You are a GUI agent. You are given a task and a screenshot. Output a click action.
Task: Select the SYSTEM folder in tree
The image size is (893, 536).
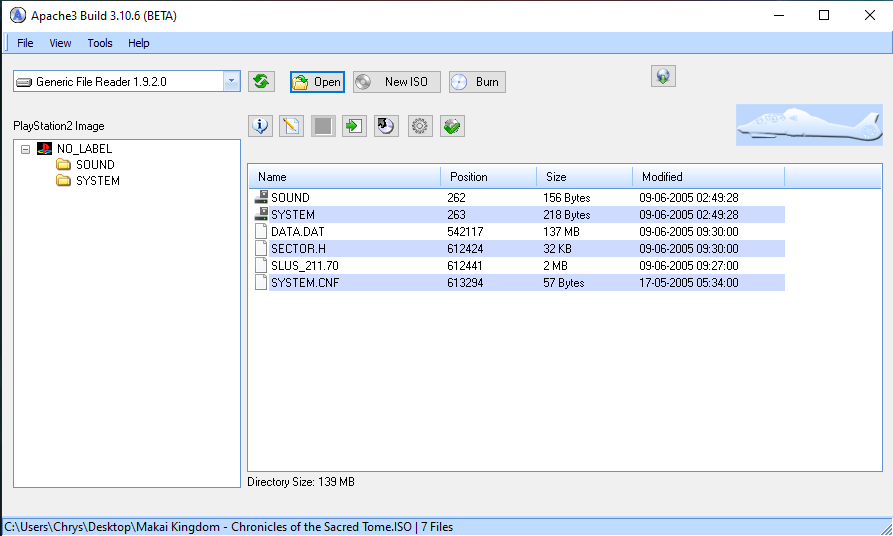click(97, 181)
